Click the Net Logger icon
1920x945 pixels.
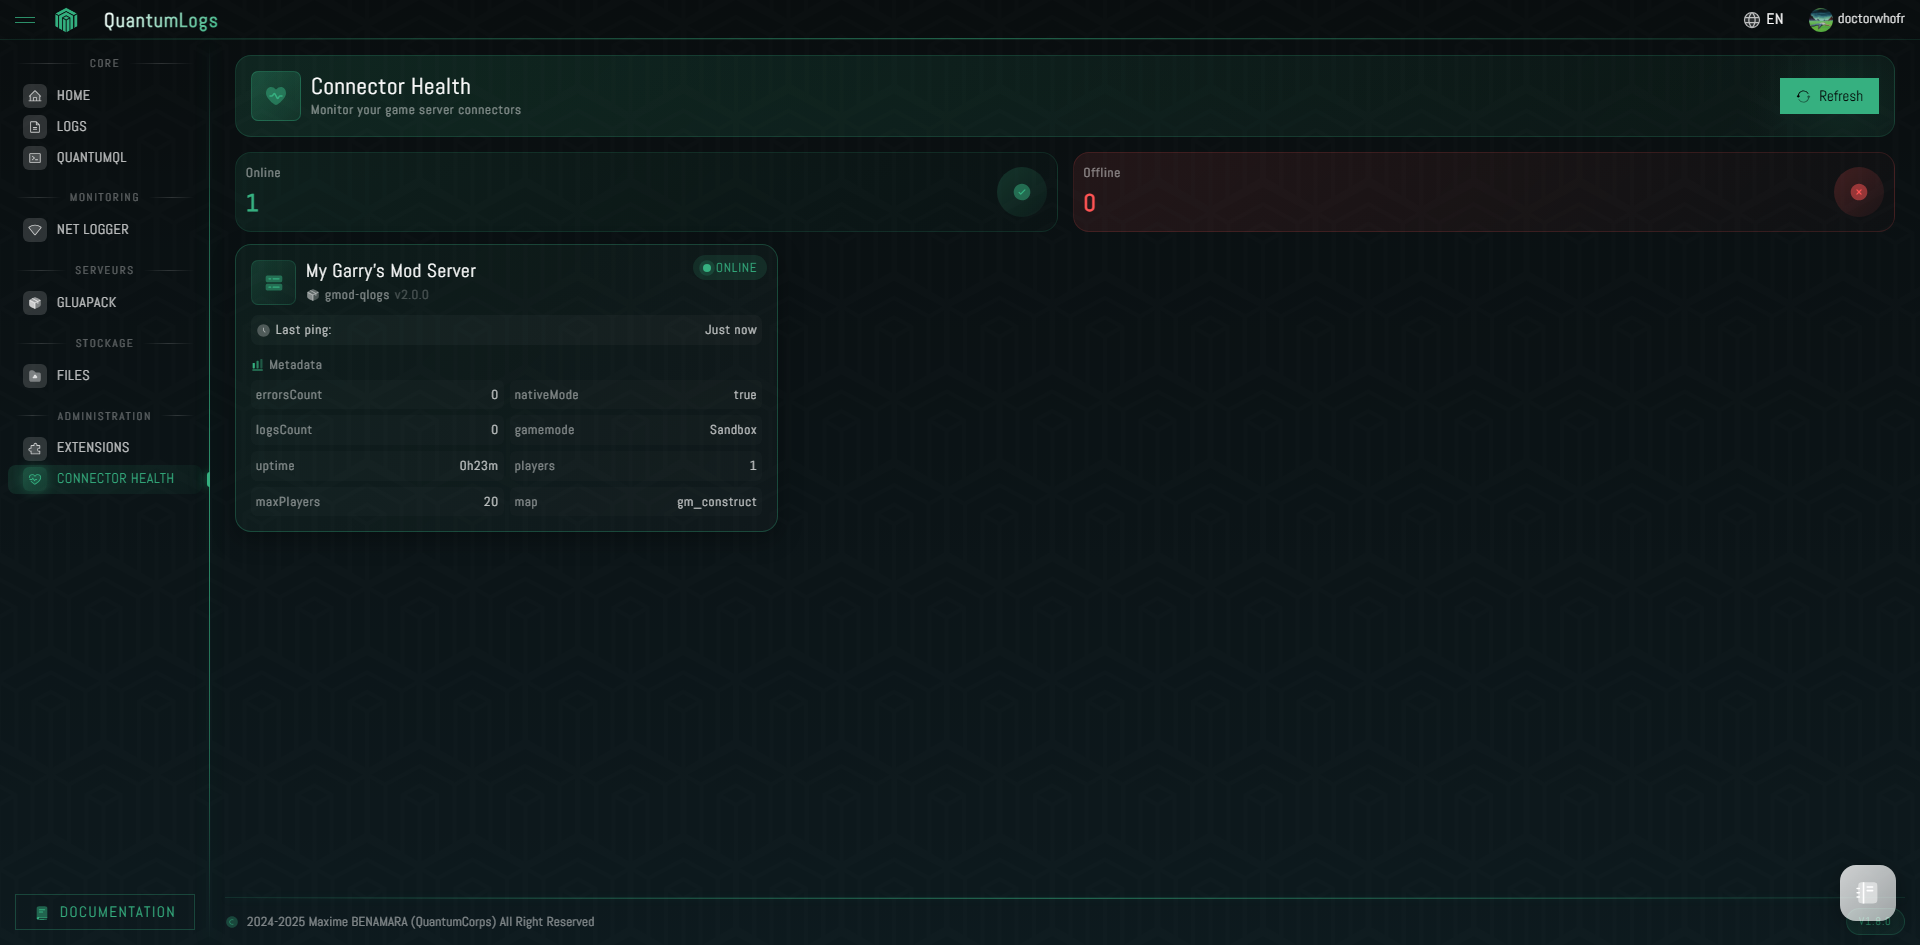pos(35,230)
